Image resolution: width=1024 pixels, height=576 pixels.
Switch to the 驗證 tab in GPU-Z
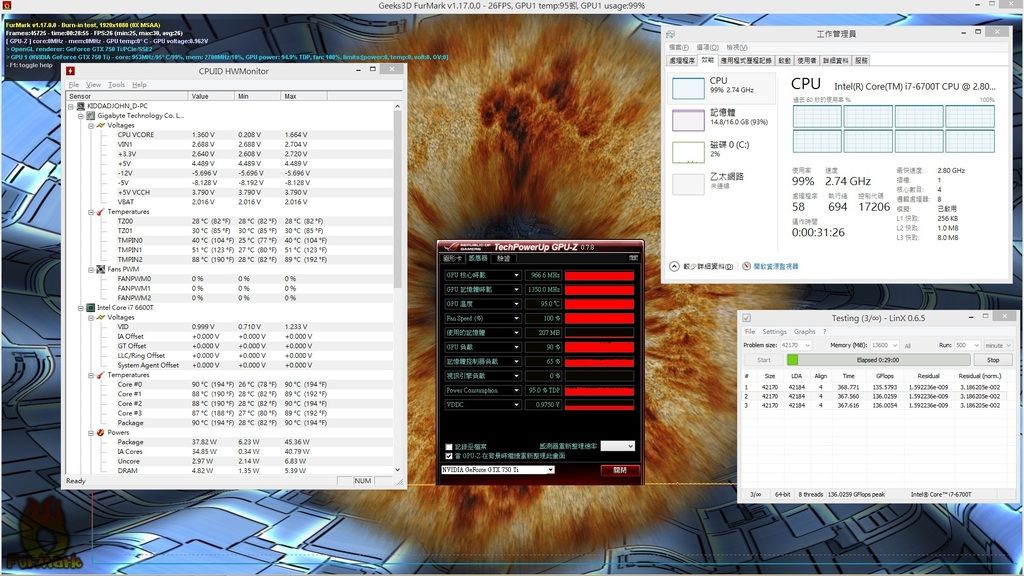[504, 258]
